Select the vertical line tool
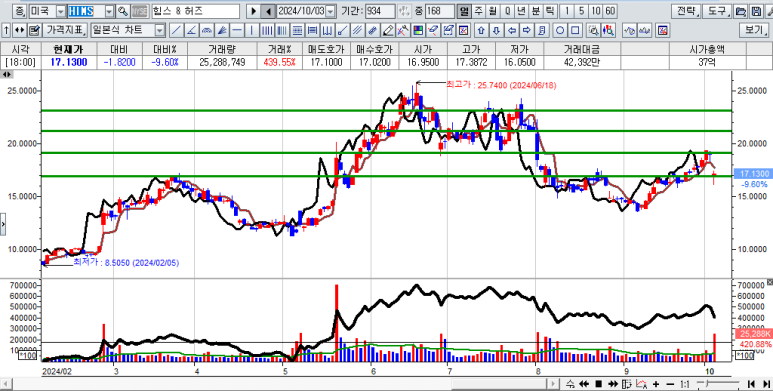This screenshot has height=391, width=773. pos(252,31)
